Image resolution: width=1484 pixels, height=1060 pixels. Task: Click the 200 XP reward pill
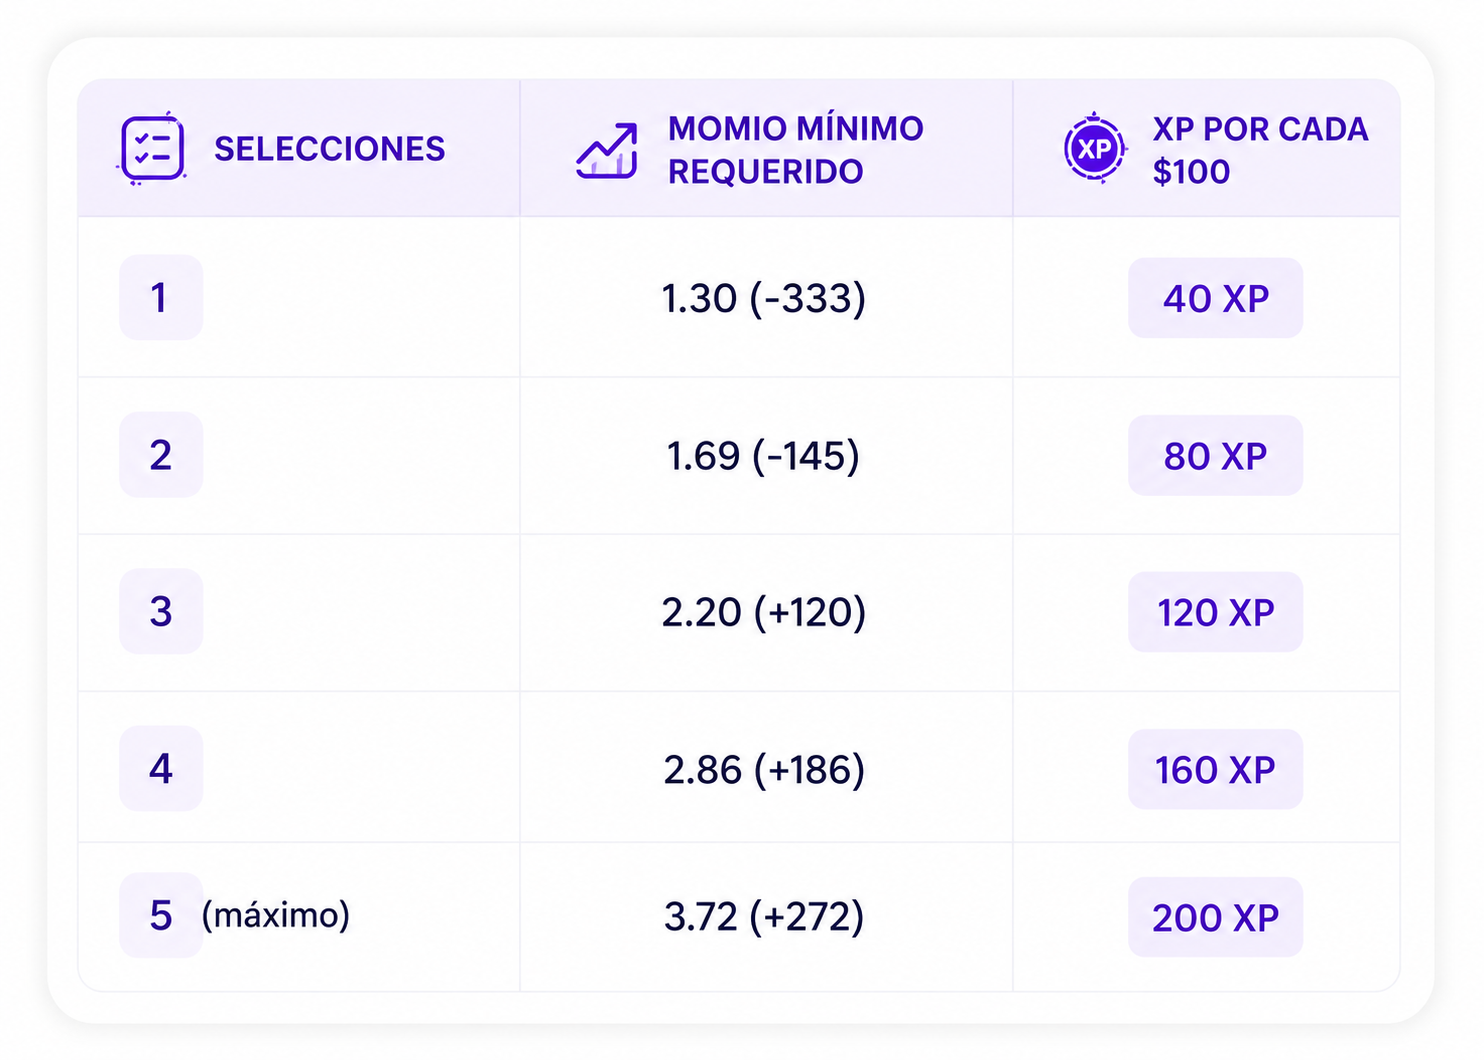1216,917
